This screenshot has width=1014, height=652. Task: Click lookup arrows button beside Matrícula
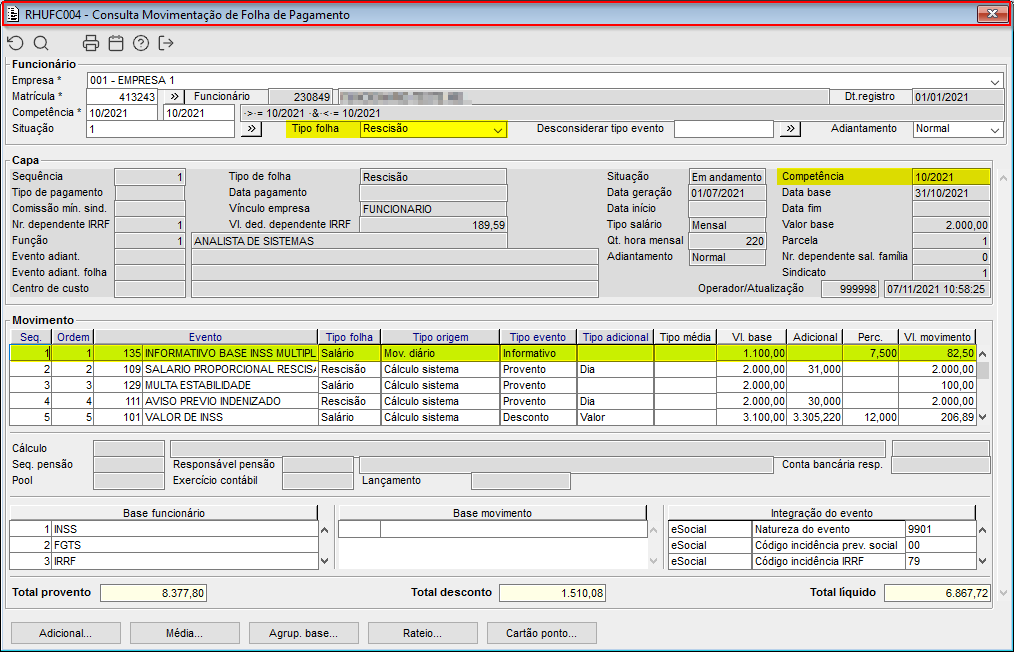[x=172, y=97]
